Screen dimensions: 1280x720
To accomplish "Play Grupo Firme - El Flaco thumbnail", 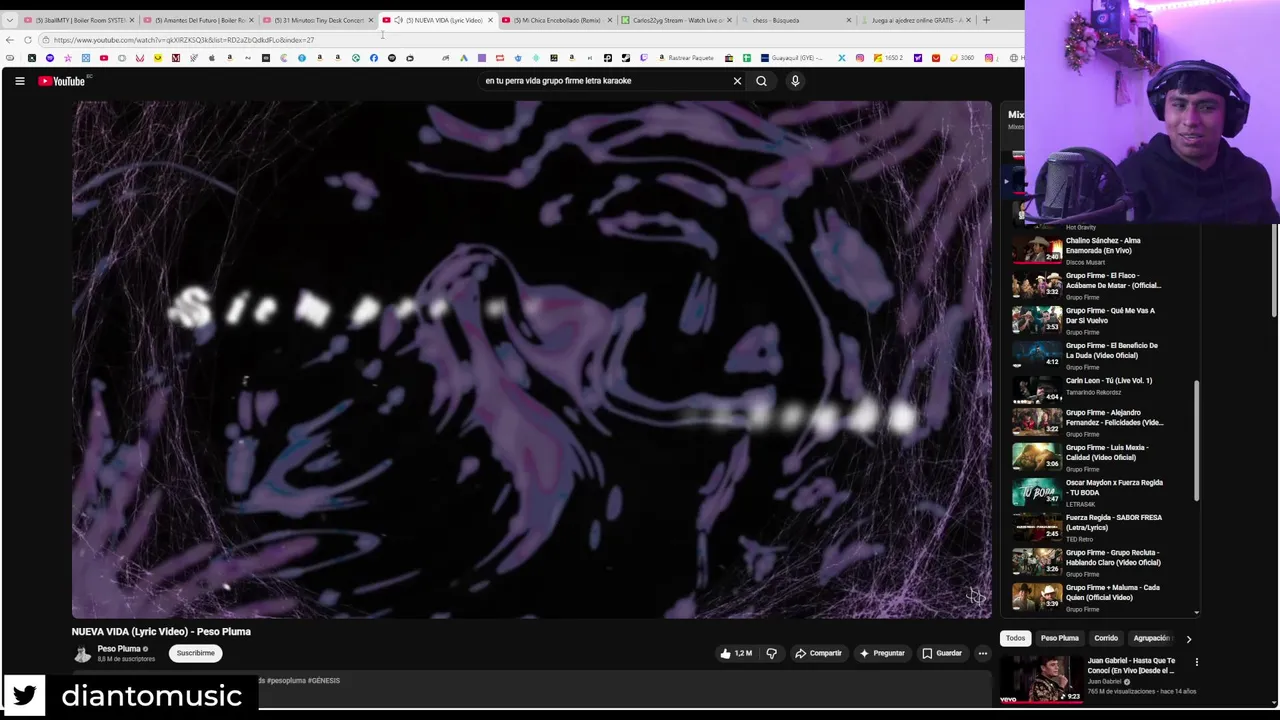I will point(1037,285).
